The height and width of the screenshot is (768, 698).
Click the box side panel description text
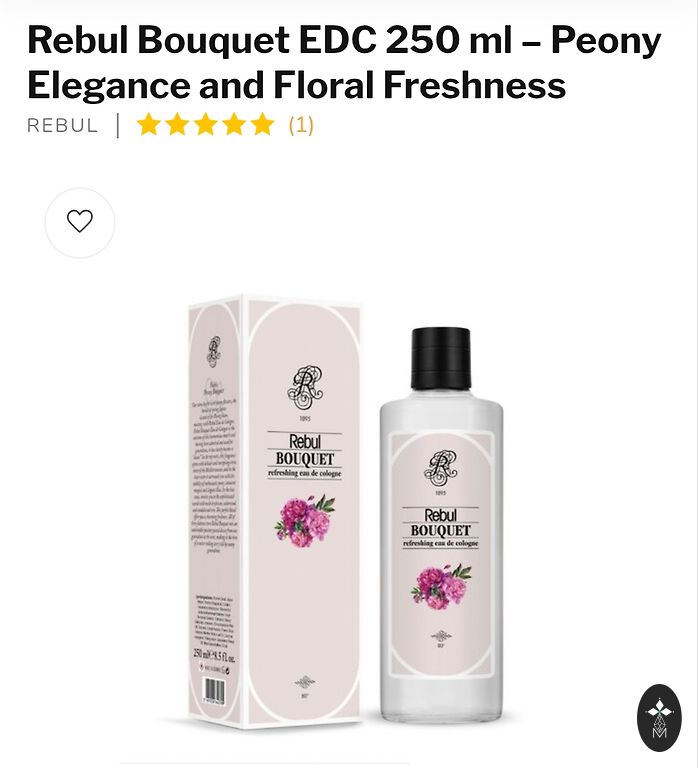(213, 474)
